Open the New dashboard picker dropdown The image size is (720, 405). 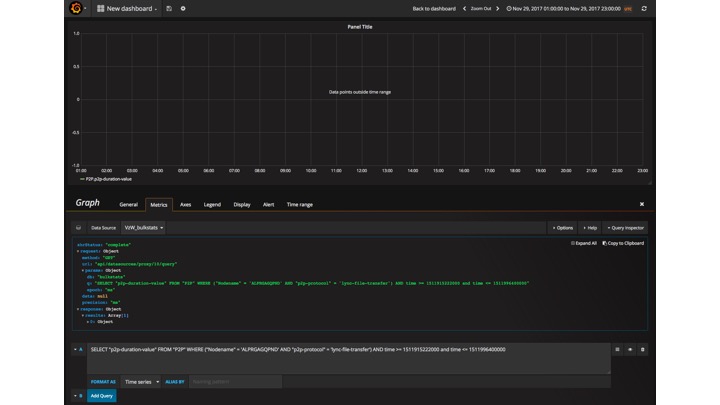(128, 8)
